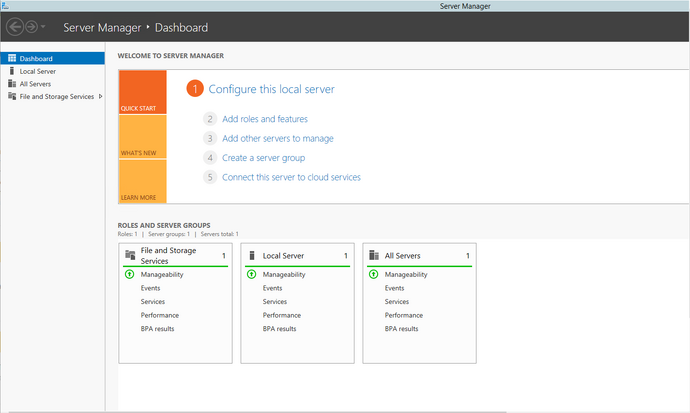Image resolution: width=690 pixels, height=413 pixels.
Task: Select Local Server in the navigation pane
Action: (52, 71)
